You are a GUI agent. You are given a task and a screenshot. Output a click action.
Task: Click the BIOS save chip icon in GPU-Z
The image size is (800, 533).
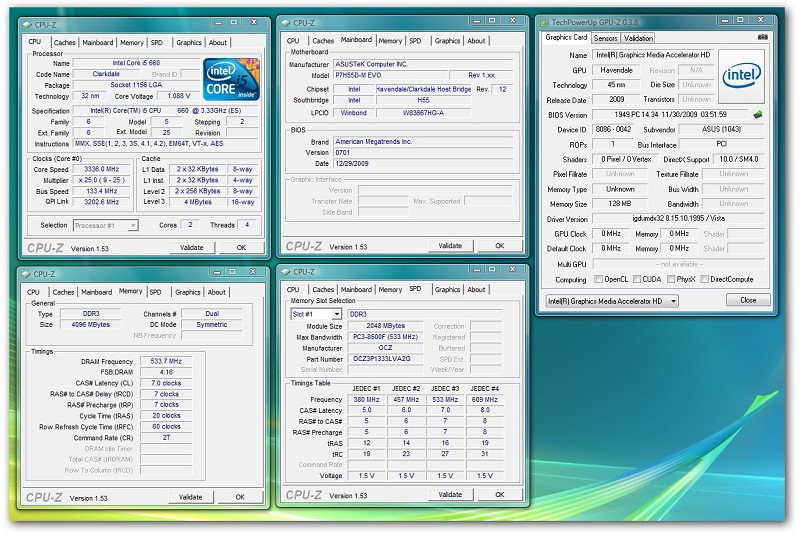pos(758,115)
